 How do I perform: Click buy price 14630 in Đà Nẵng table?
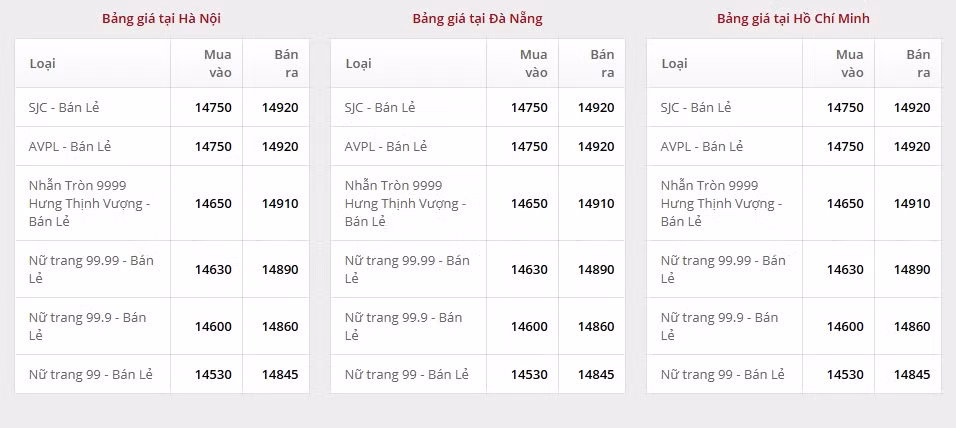[x=529, y=269]
